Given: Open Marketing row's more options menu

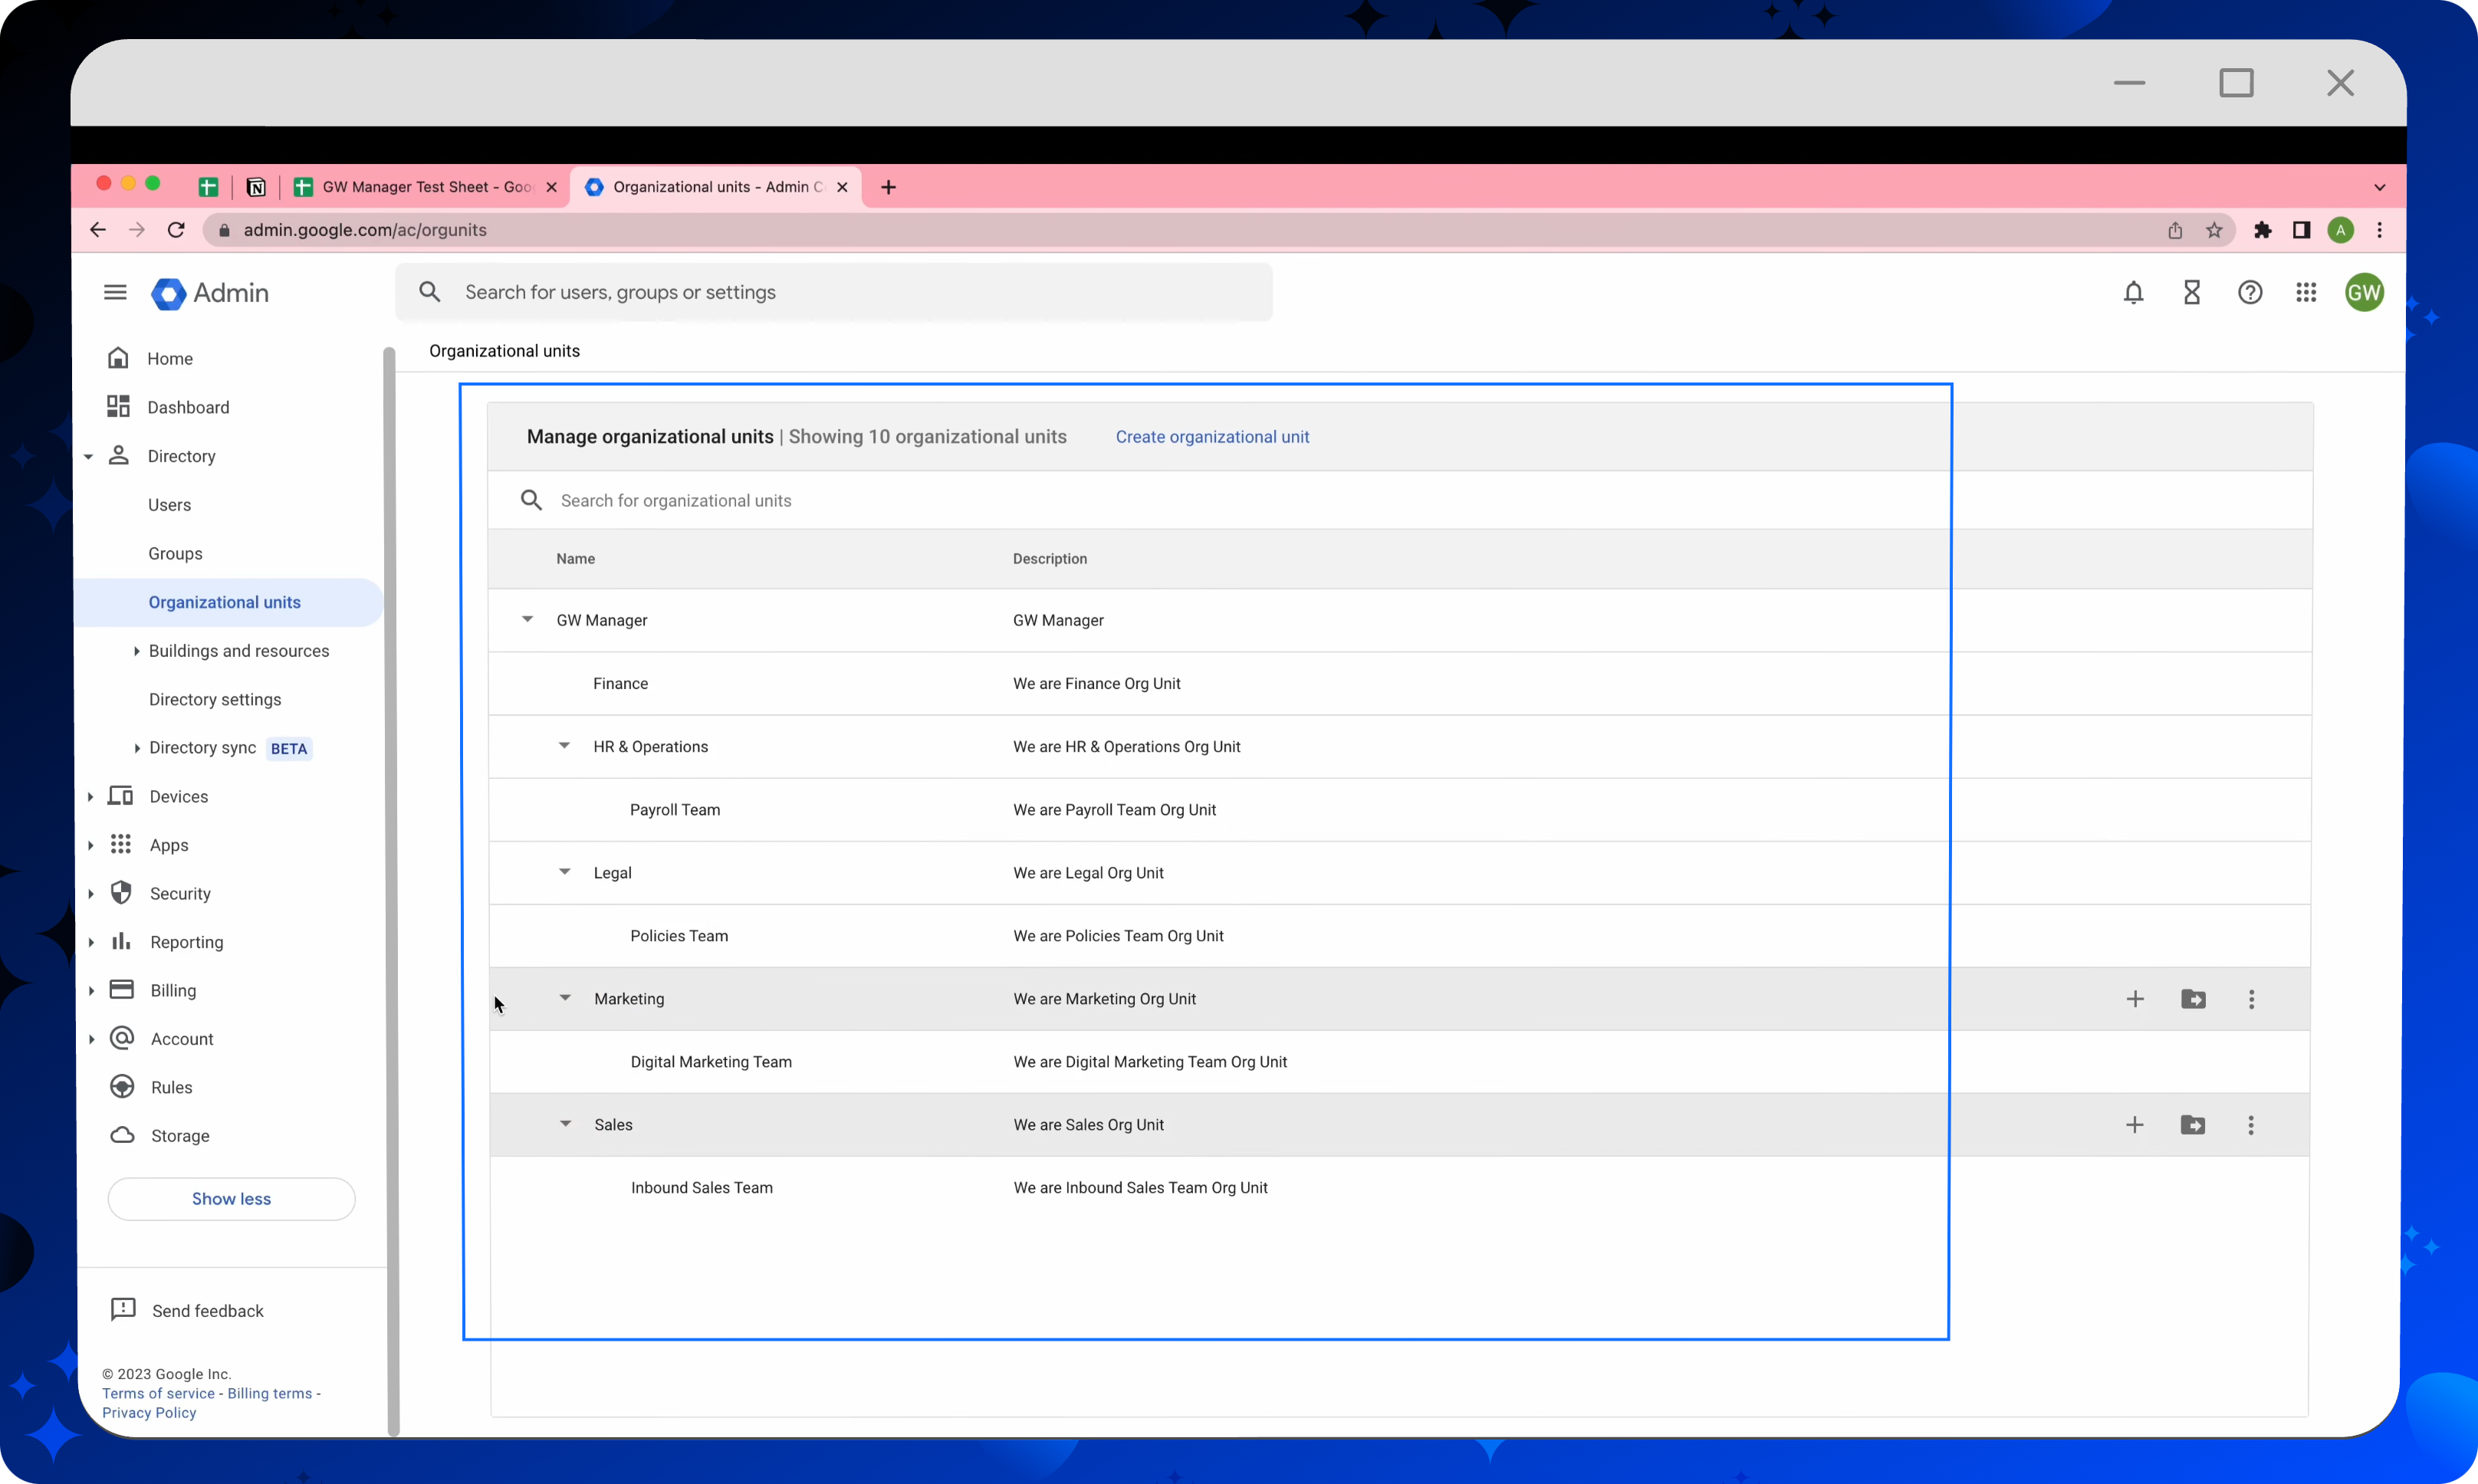Looking at the screenshot, I should [x=2251, y=999].
